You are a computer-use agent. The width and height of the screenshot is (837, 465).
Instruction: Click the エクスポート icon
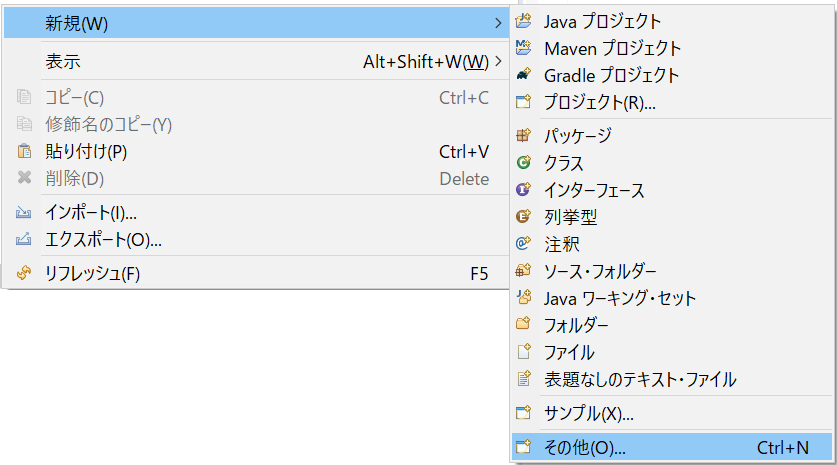pos(23,239)
